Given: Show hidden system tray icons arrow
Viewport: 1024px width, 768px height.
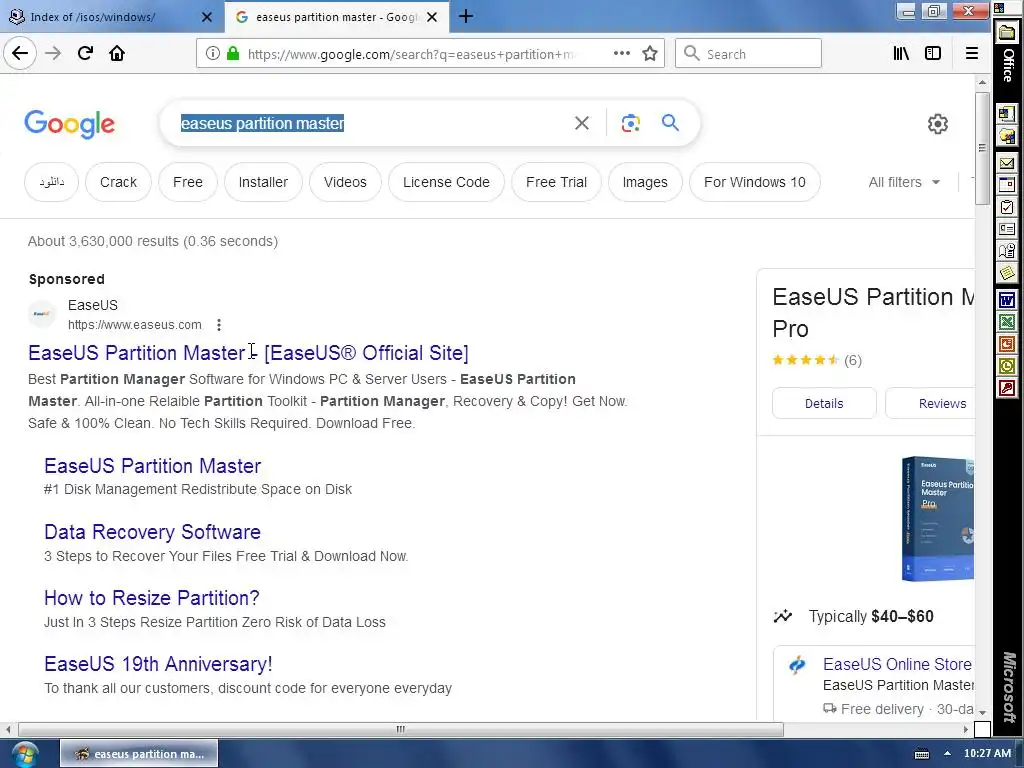Looking at the screenshot, I should pyautogui.click(x=948, y=754).
